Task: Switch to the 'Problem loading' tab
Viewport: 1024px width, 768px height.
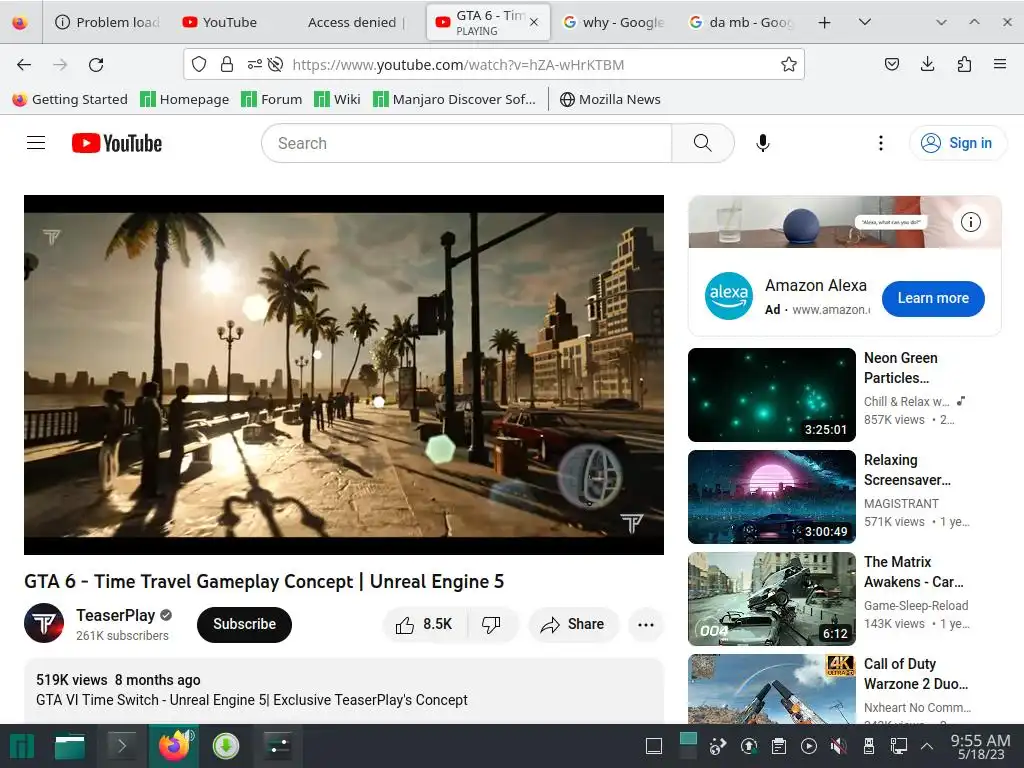Action: (108, 22)
